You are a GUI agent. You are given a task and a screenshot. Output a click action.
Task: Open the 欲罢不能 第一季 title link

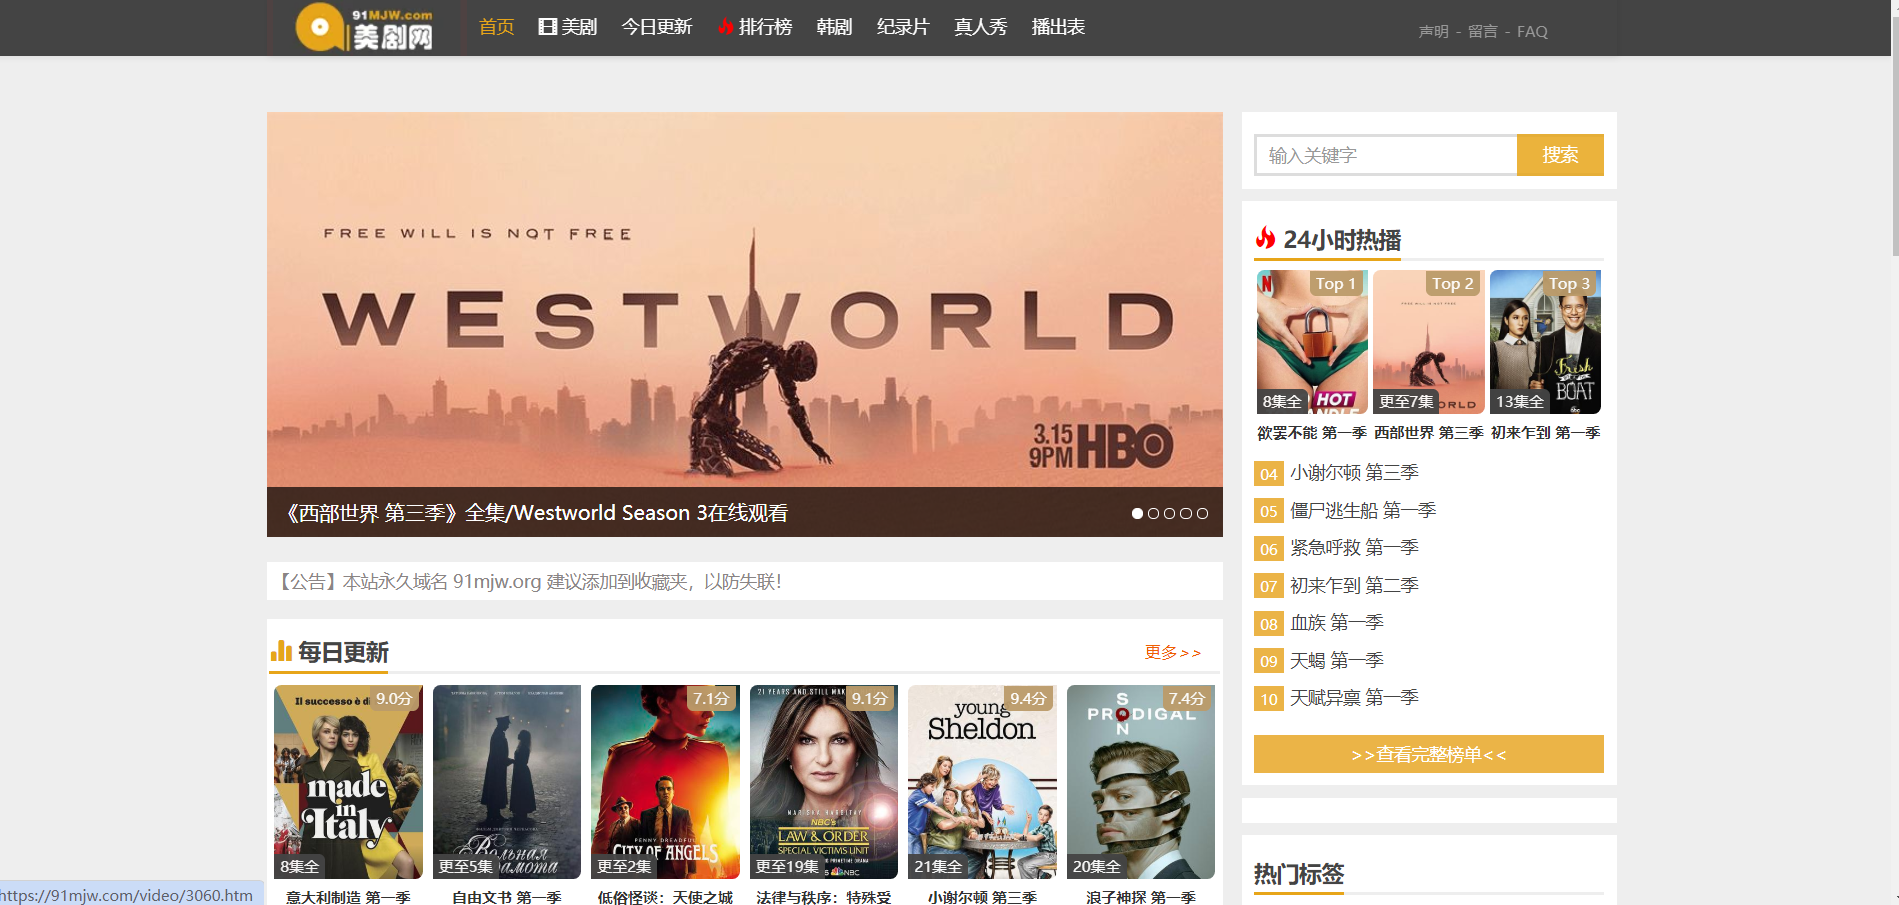click(1312, 433)
